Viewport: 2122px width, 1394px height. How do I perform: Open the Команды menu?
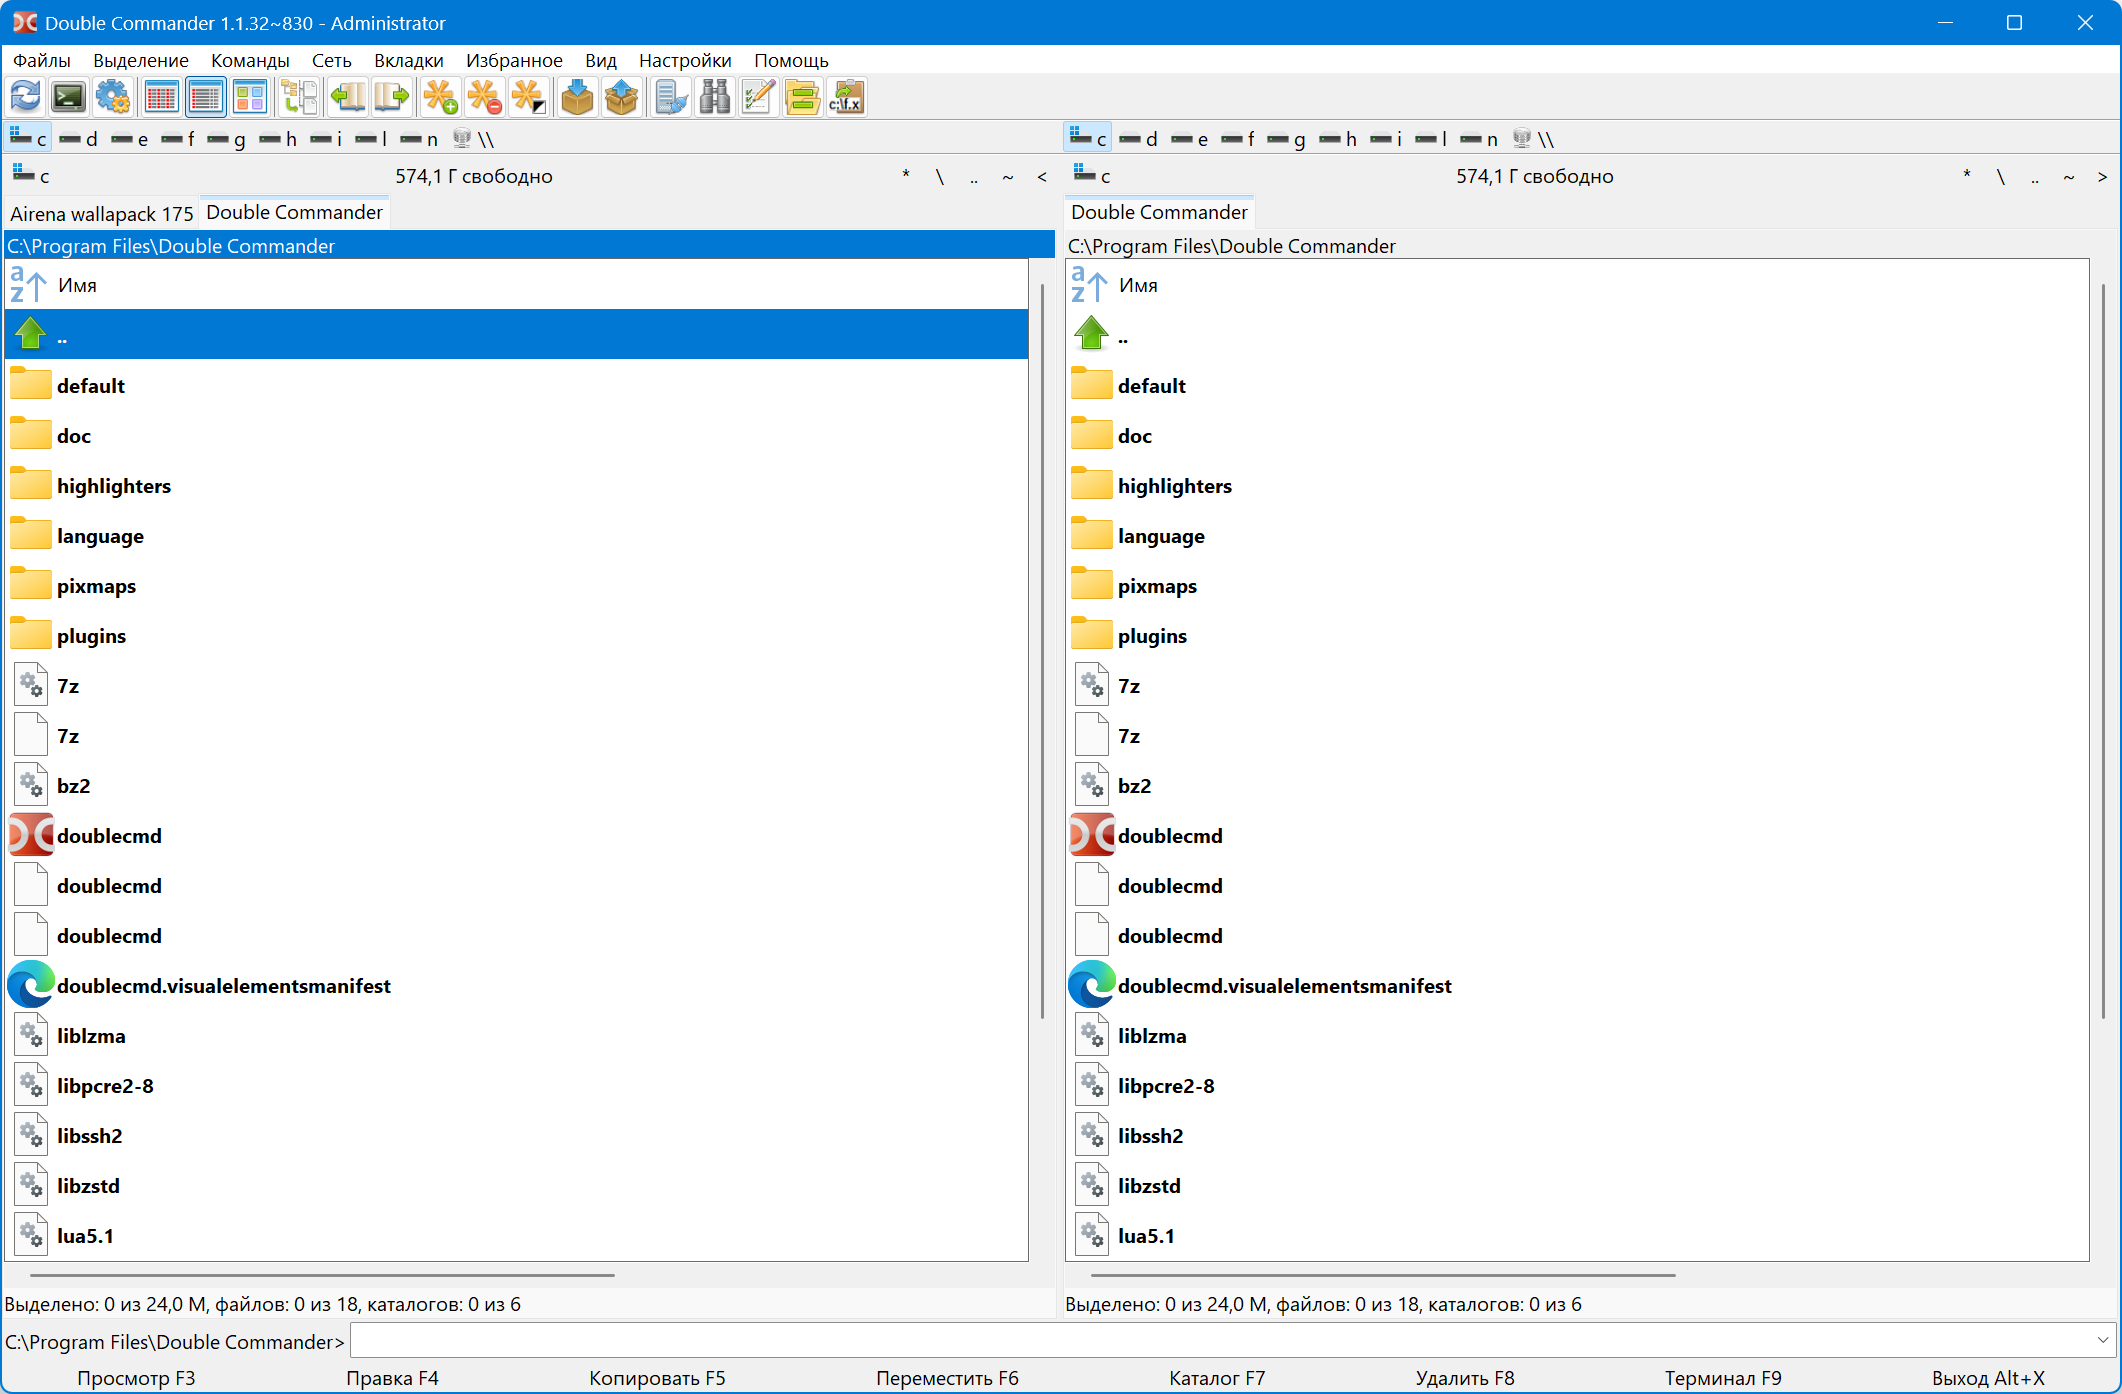250,60
